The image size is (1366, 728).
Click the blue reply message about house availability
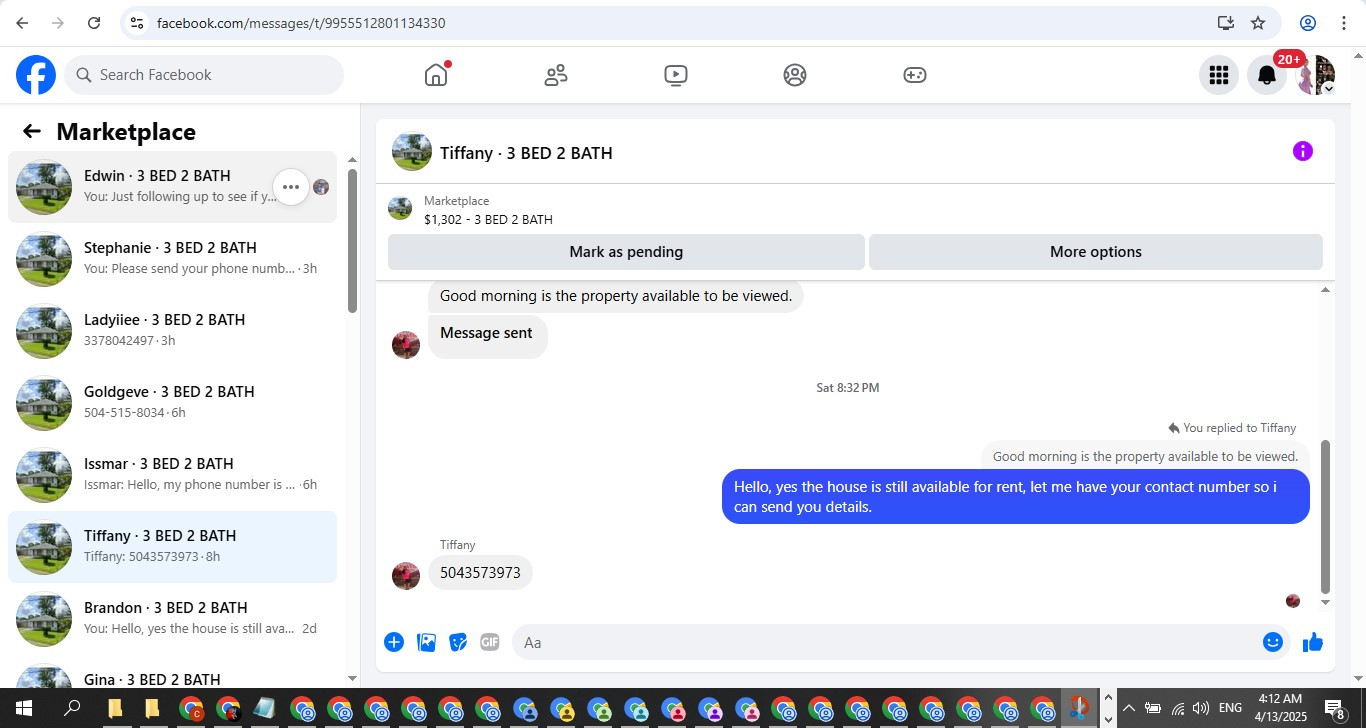point(1016,497)
